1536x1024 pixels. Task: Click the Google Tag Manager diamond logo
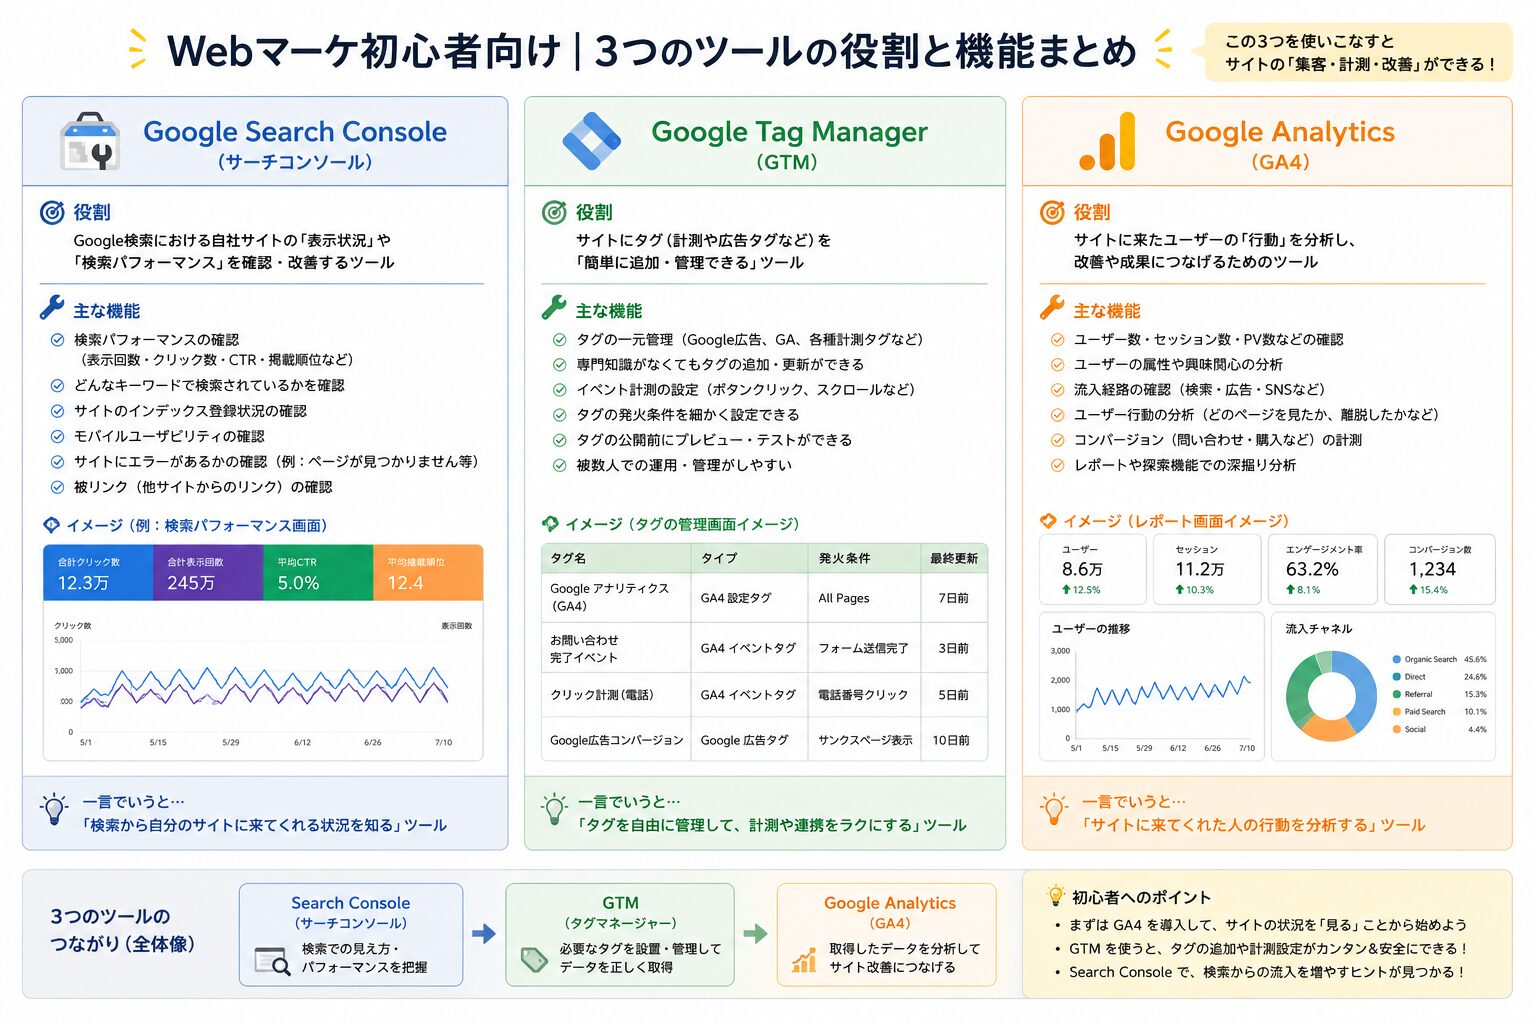point(592,141)
